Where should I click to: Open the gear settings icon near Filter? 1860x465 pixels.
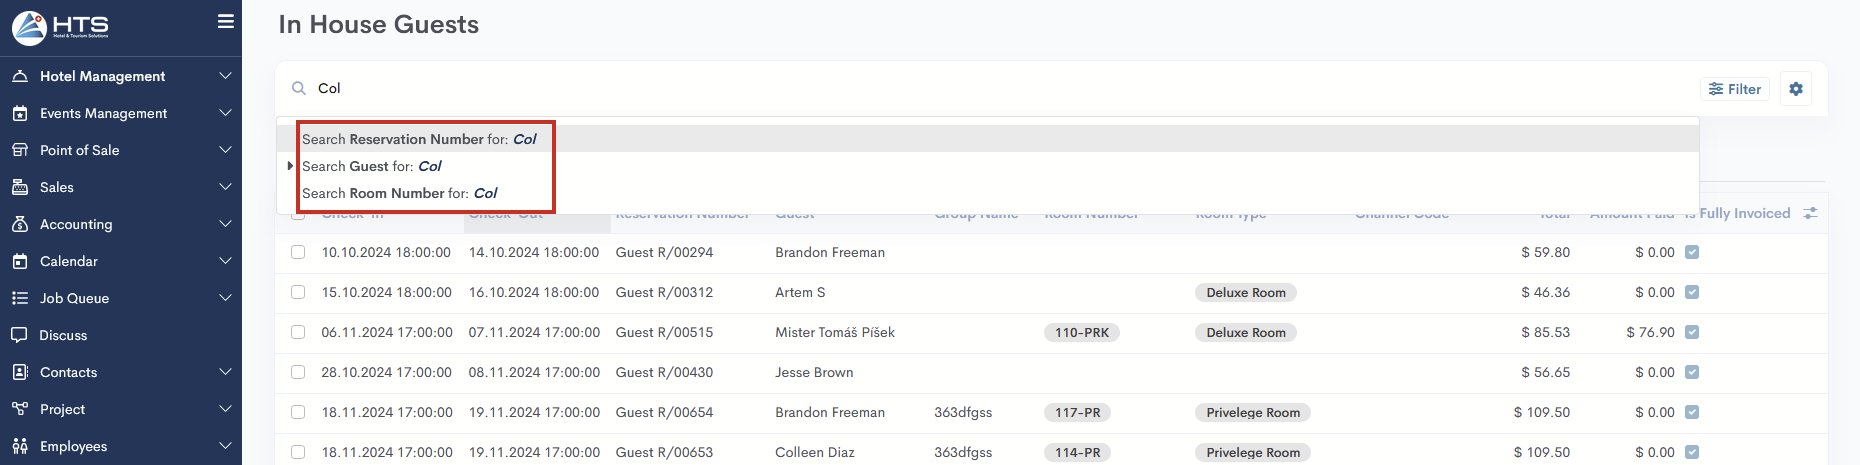[x=1796, y=89]
